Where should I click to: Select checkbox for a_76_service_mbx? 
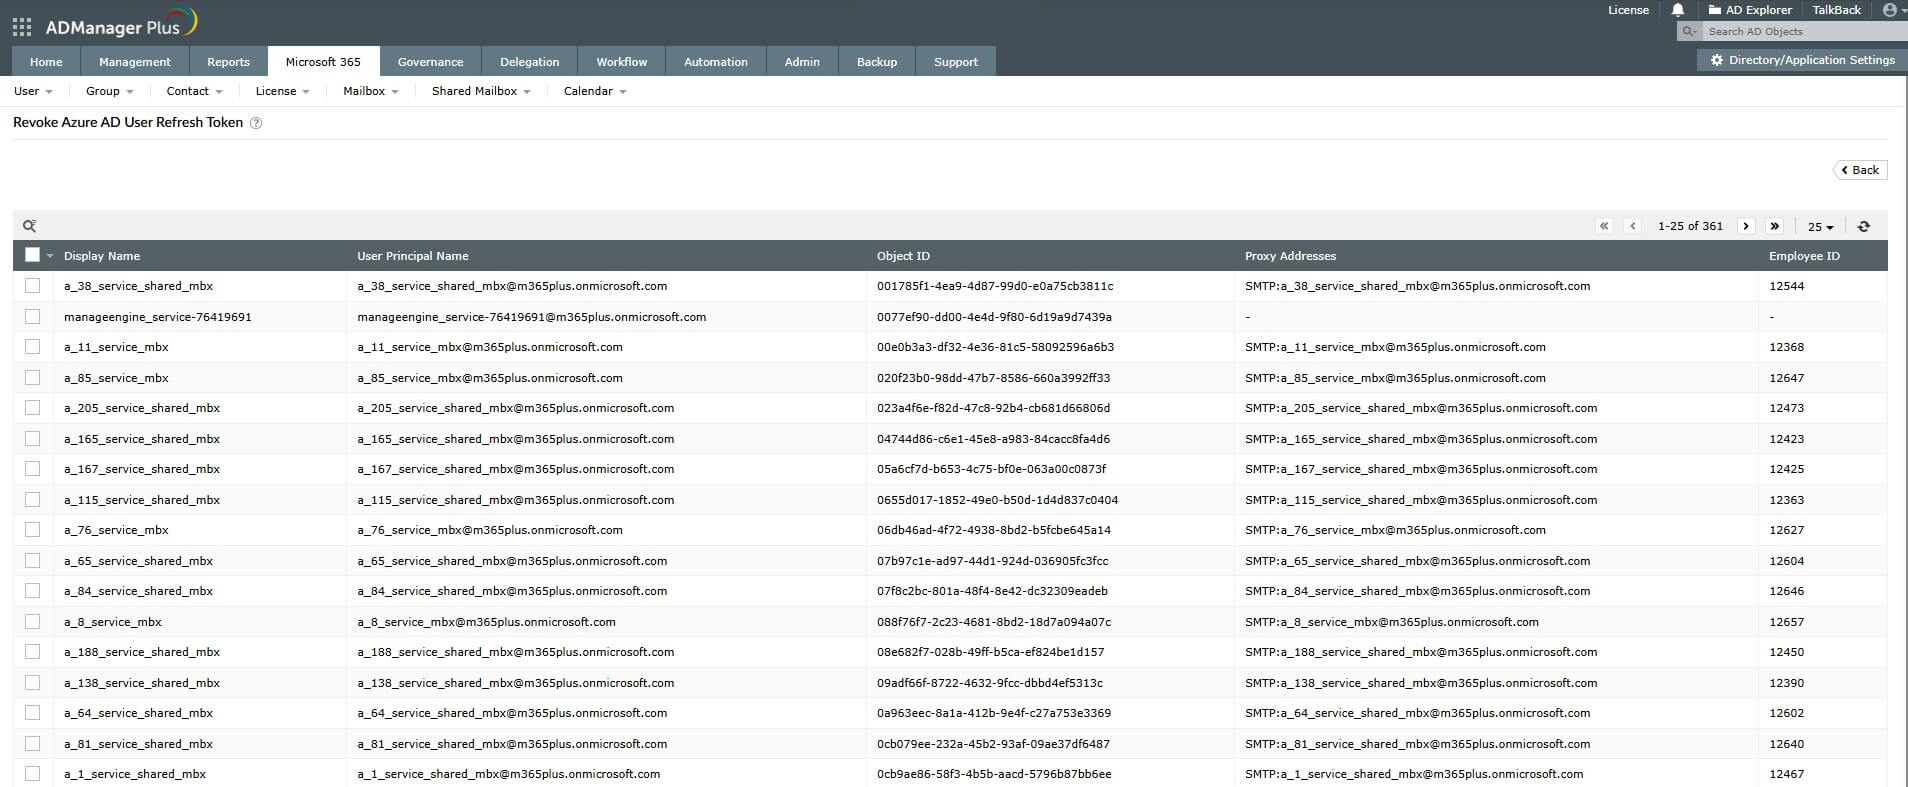[x=32, y=530]
